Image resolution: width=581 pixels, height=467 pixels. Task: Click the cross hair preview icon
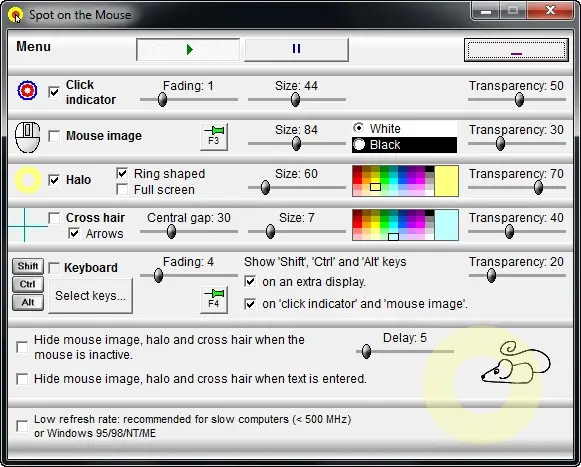click(x=27, y=225)
